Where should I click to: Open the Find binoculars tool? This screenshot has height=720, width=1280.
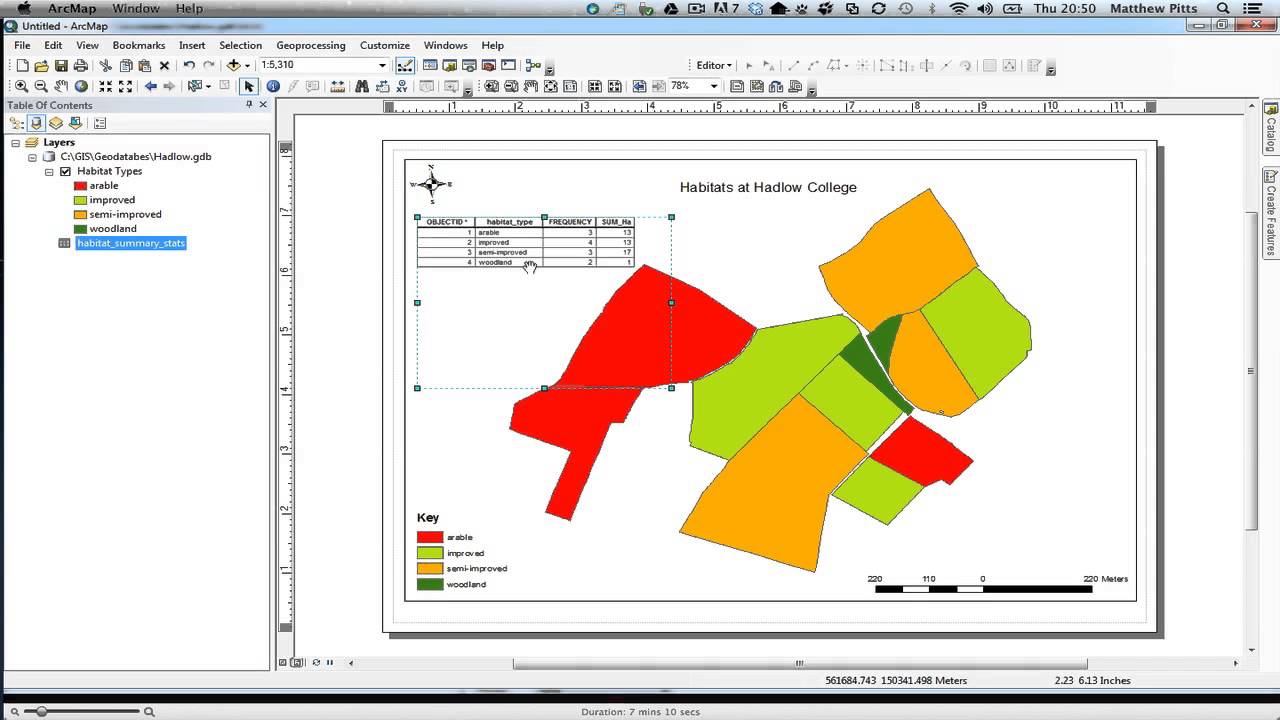click(362, 87)
